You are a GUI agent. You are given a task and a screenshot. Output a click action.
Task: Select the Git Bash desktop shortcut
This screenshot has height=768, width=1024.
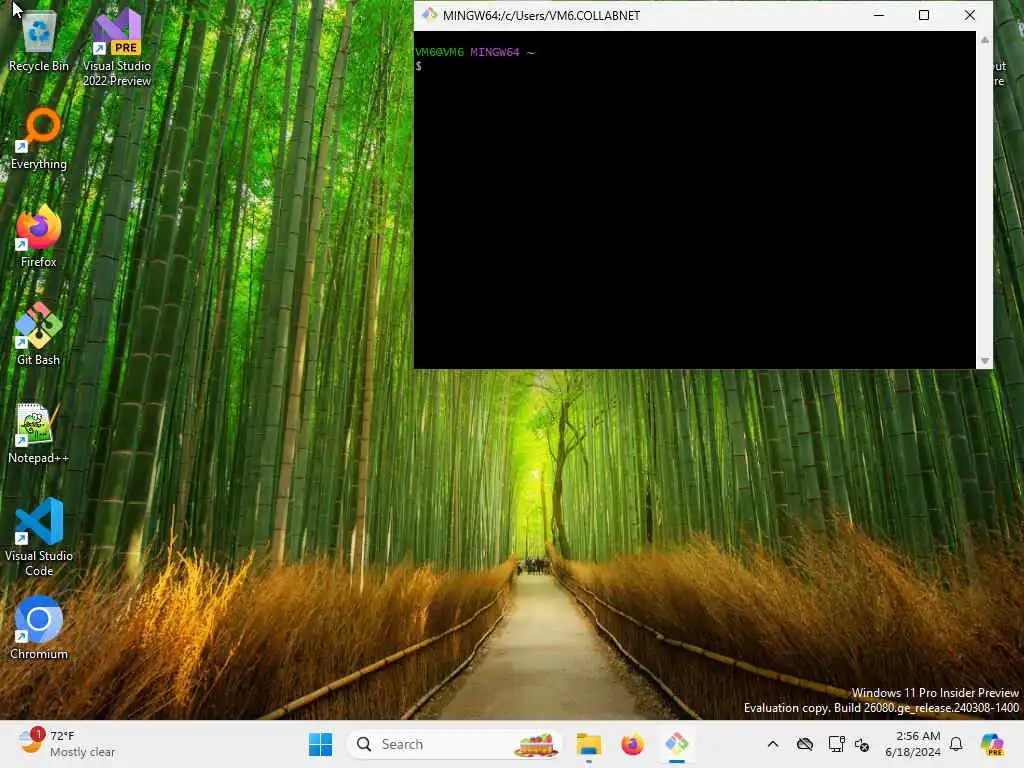39,334
